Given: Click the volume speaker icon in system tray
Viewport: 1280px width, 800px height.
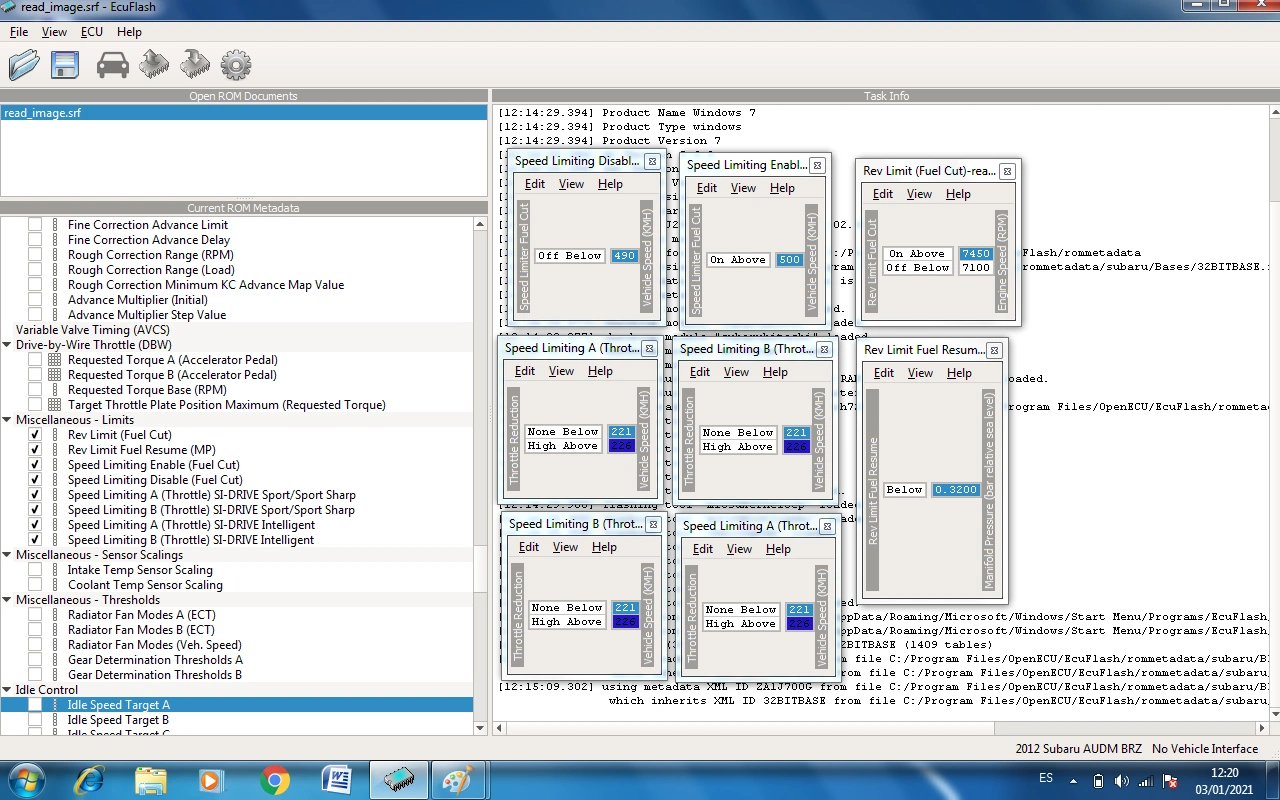Looking at the screenshot, I should coord(1121,780).
